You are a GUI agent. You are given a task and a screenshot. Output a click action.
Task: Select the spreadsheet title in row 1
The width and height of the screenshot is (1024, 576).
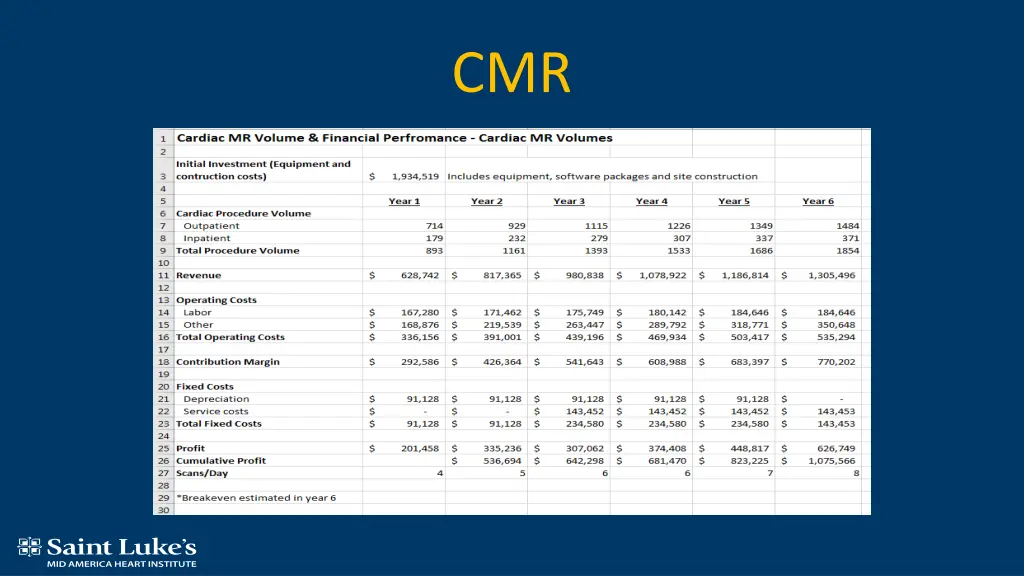click(394, 138)
